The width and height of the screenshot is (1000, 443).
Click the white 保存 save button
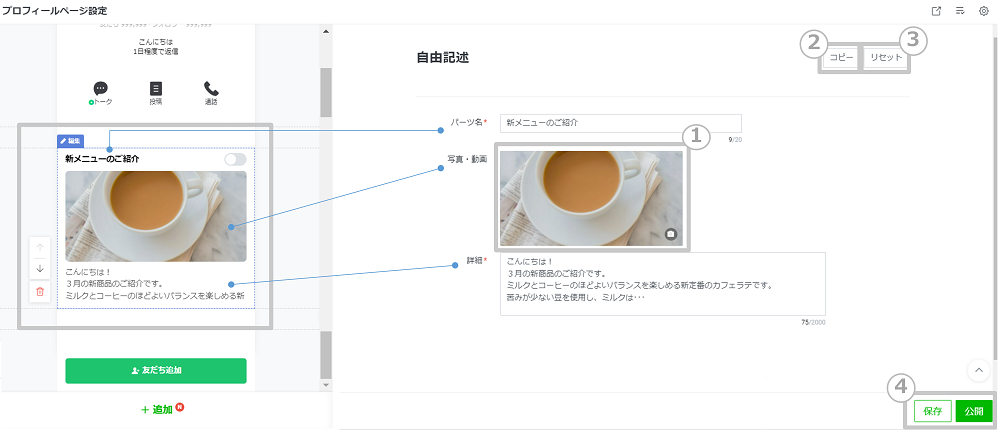tap(932, 411)
